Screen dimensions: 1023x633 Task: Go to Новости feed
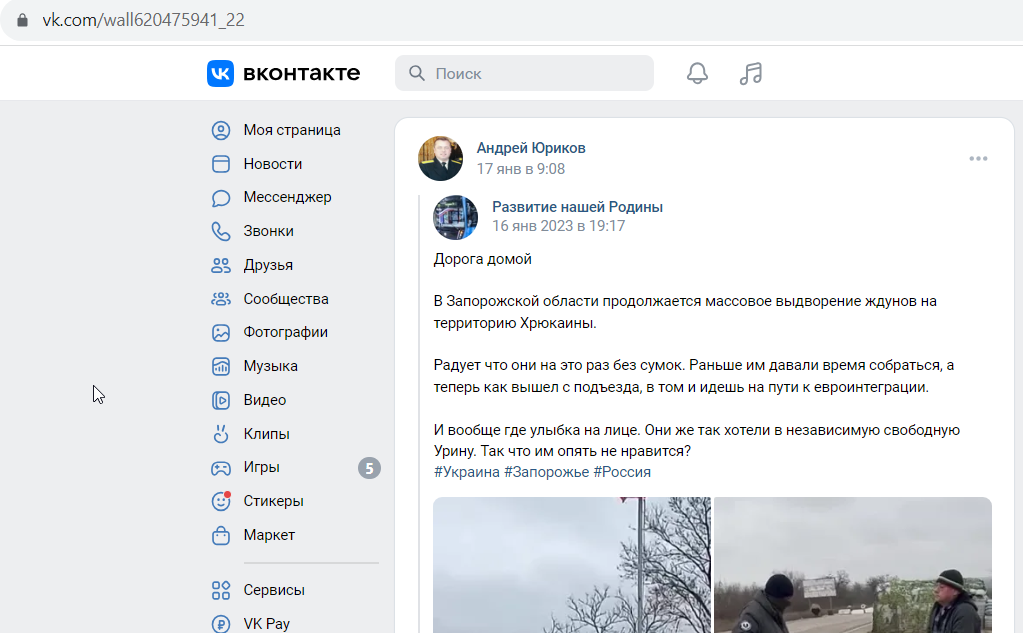pyautogui.click(x=273, y=164)
